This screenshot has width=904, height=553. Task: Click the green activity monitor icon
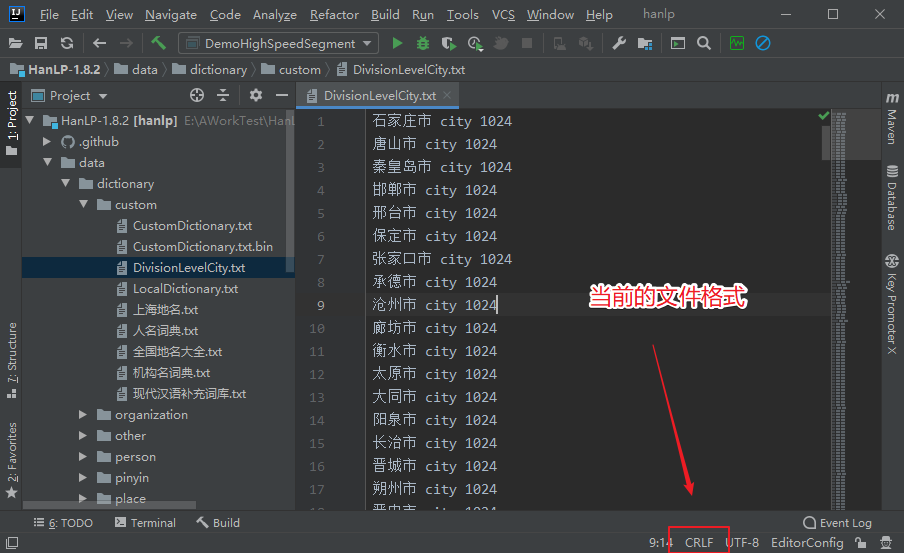click(x=737, y=43)
